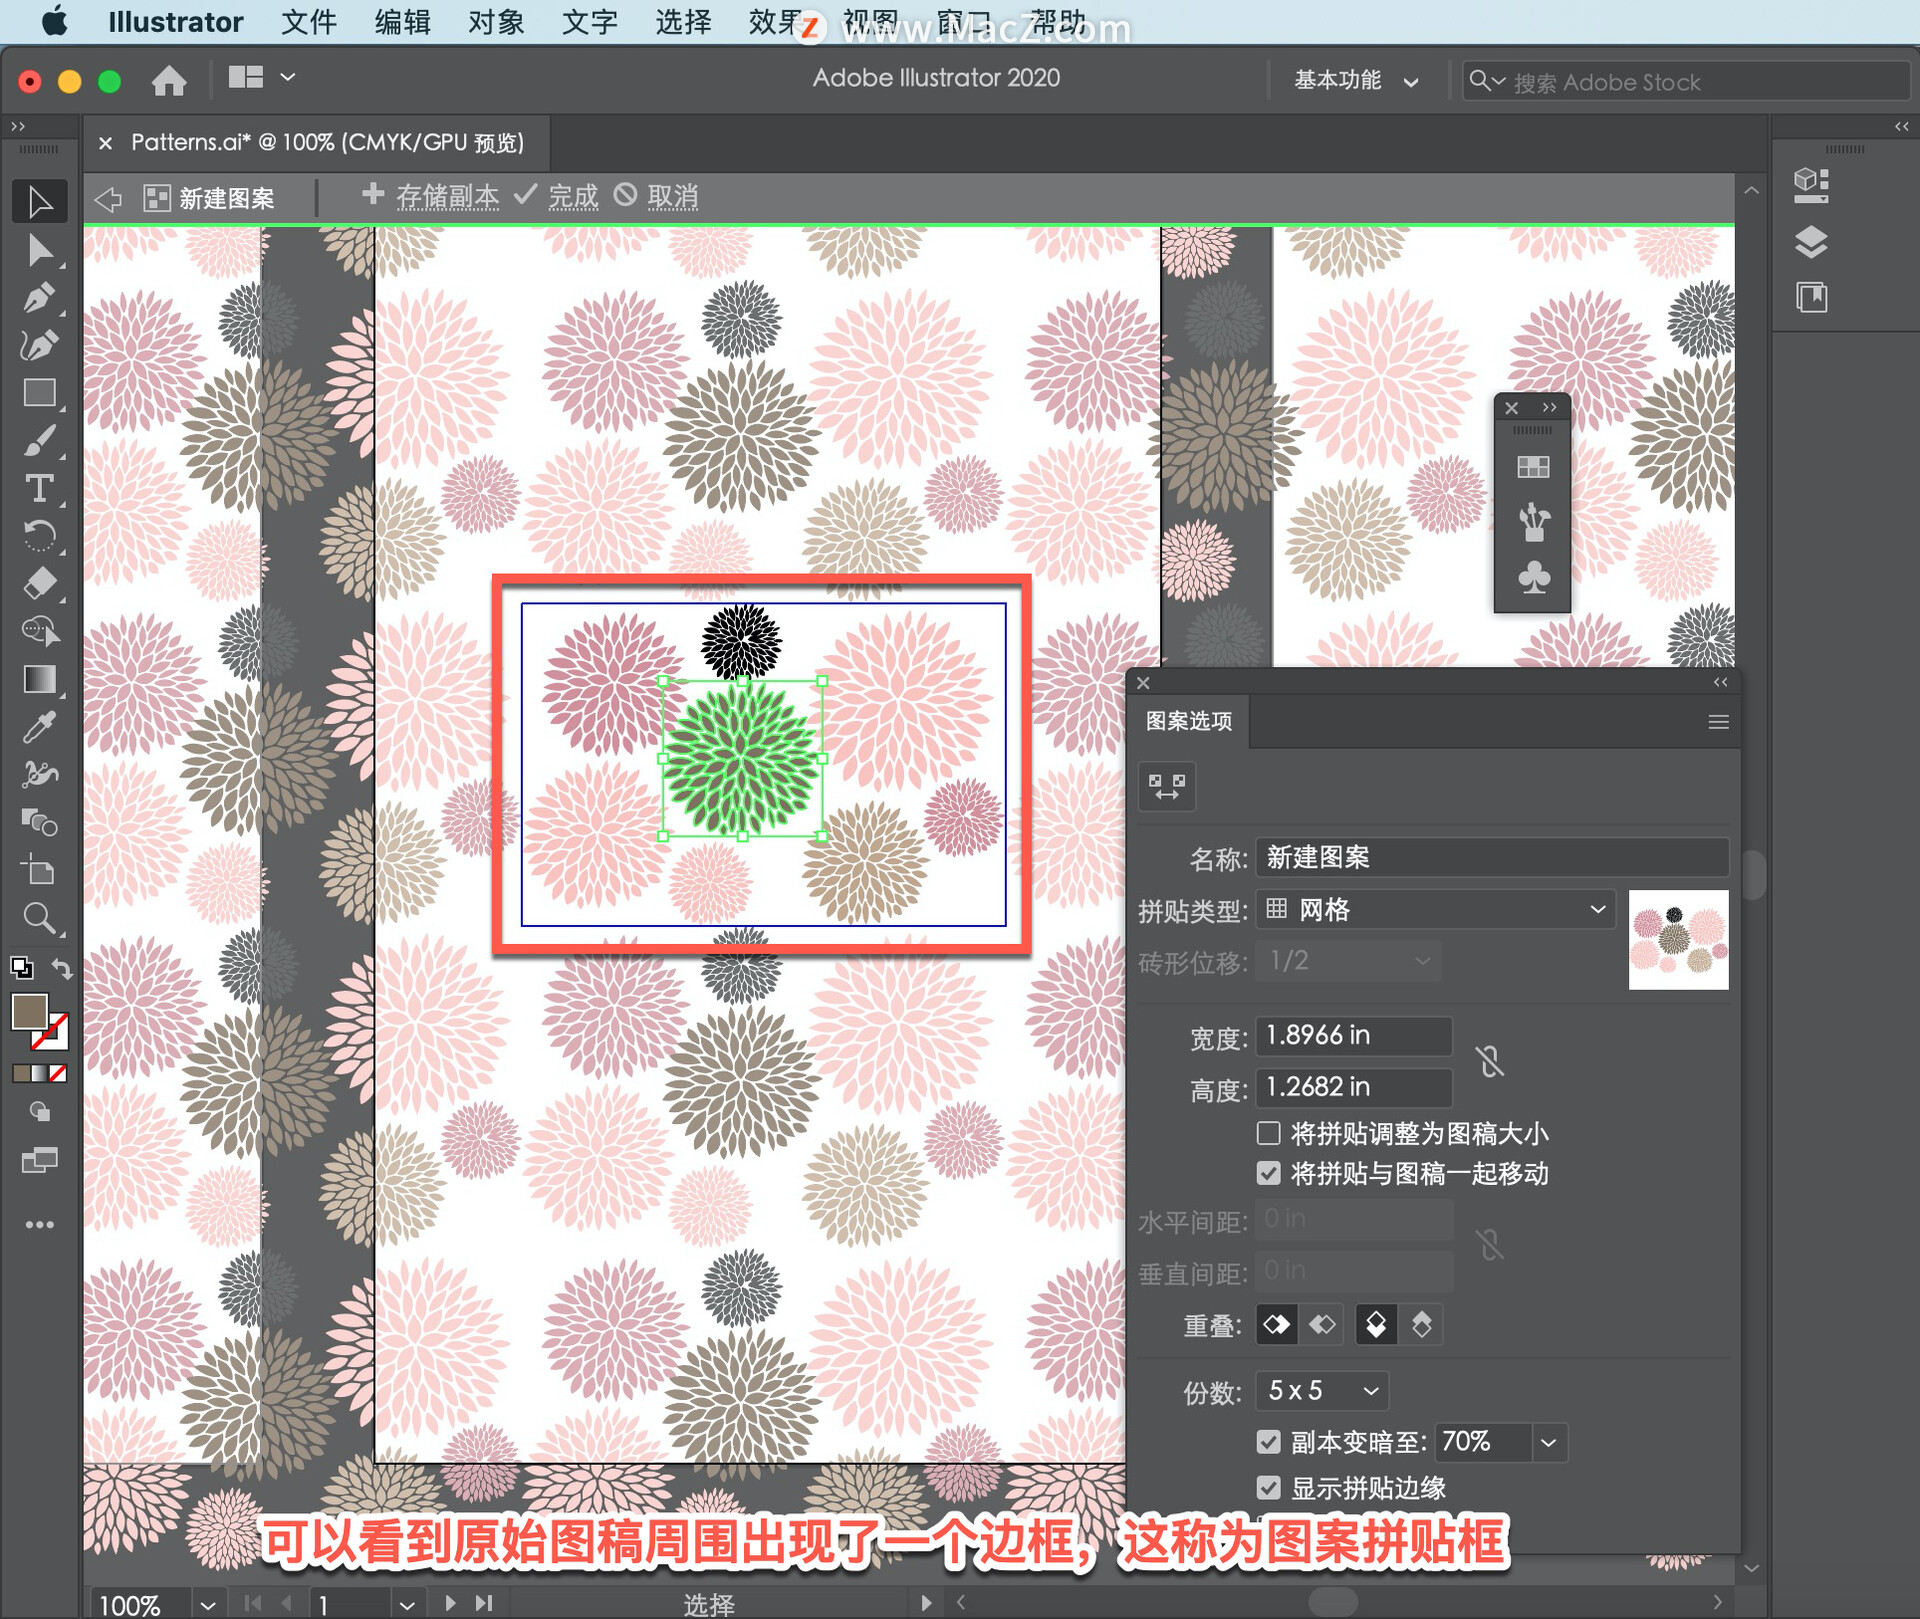The image size is (1920, 1619).
Task: Open 拼贴类型 网格 dropdown
Action: [x=1435, y=910]
